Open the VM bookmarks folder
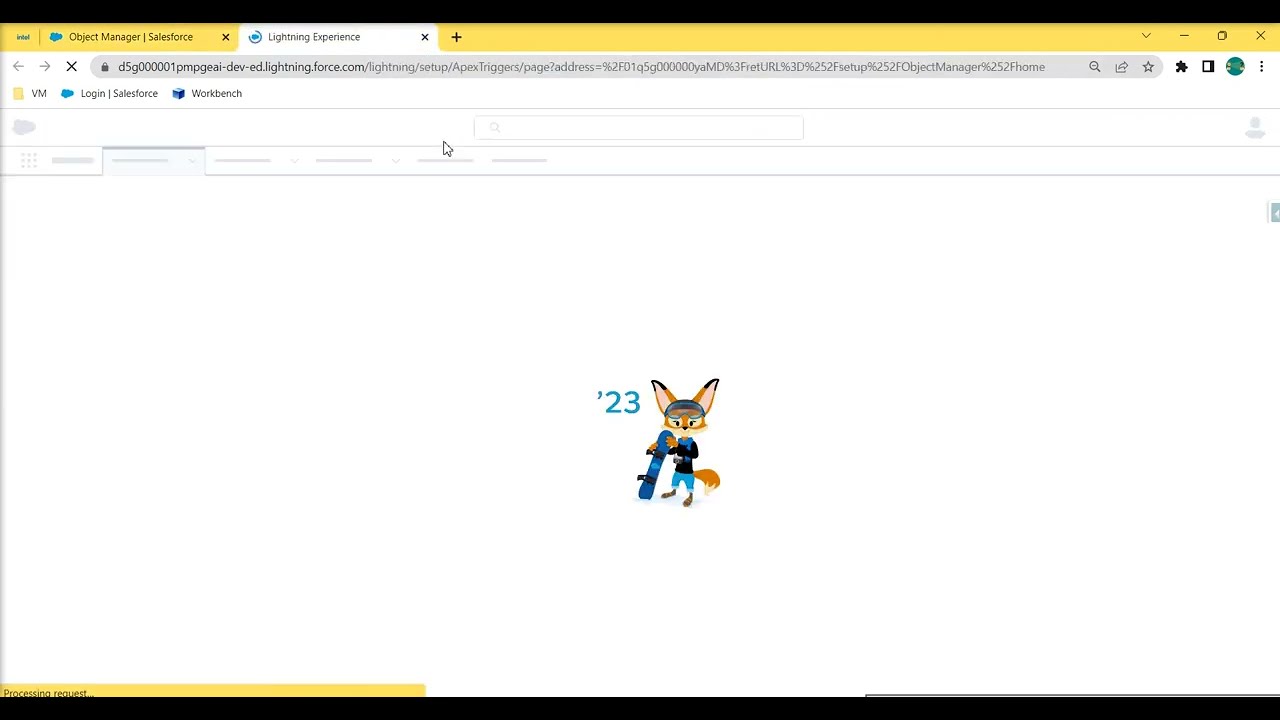 [x=30, y=93]
